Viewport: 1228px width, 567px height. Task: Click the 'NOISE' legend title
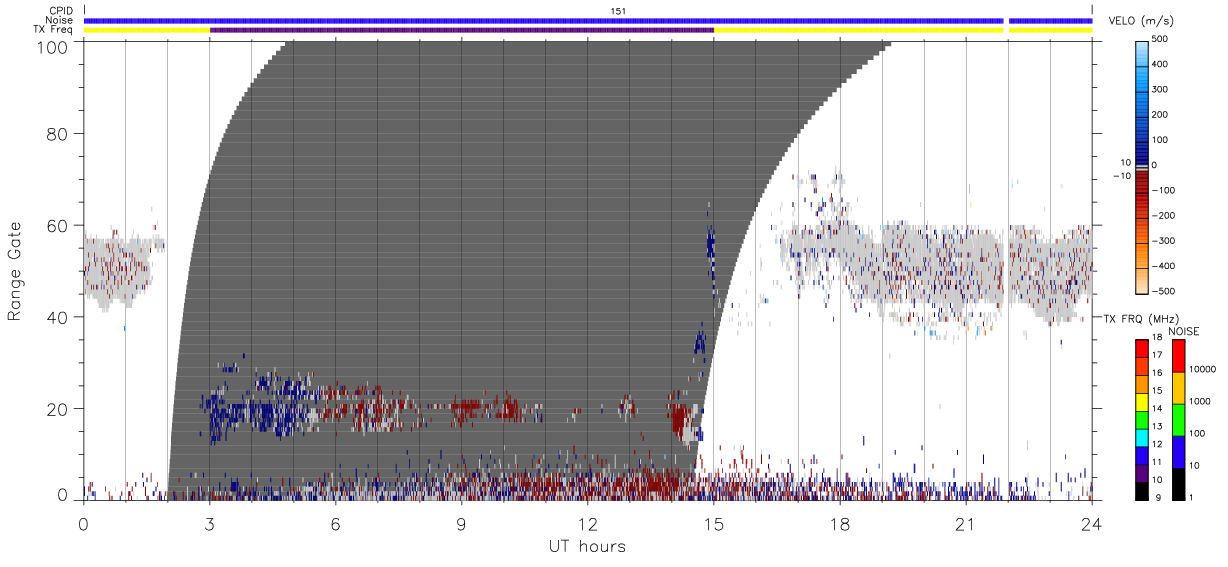point(1183,331)
